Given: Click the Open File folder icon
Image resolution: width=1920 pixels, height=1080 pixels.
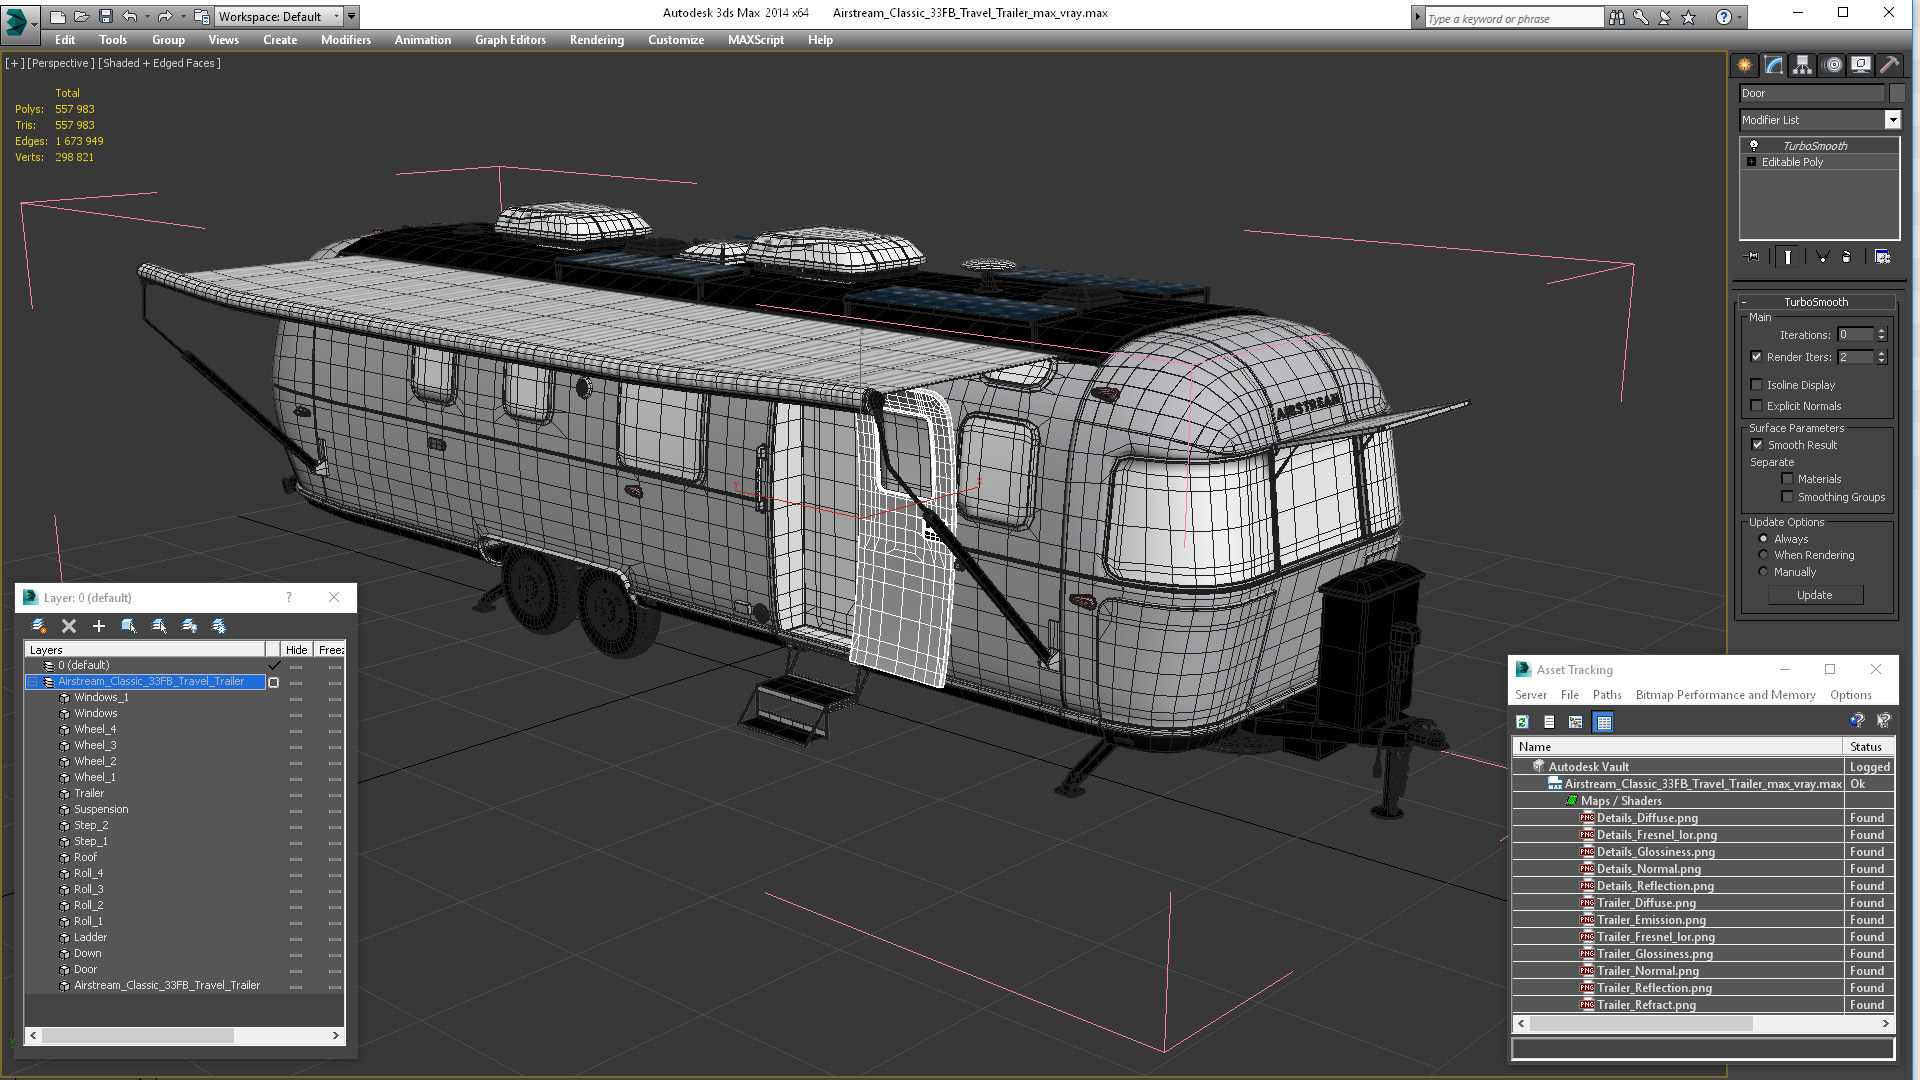Looking at the screenshot, I should (81, 16).
